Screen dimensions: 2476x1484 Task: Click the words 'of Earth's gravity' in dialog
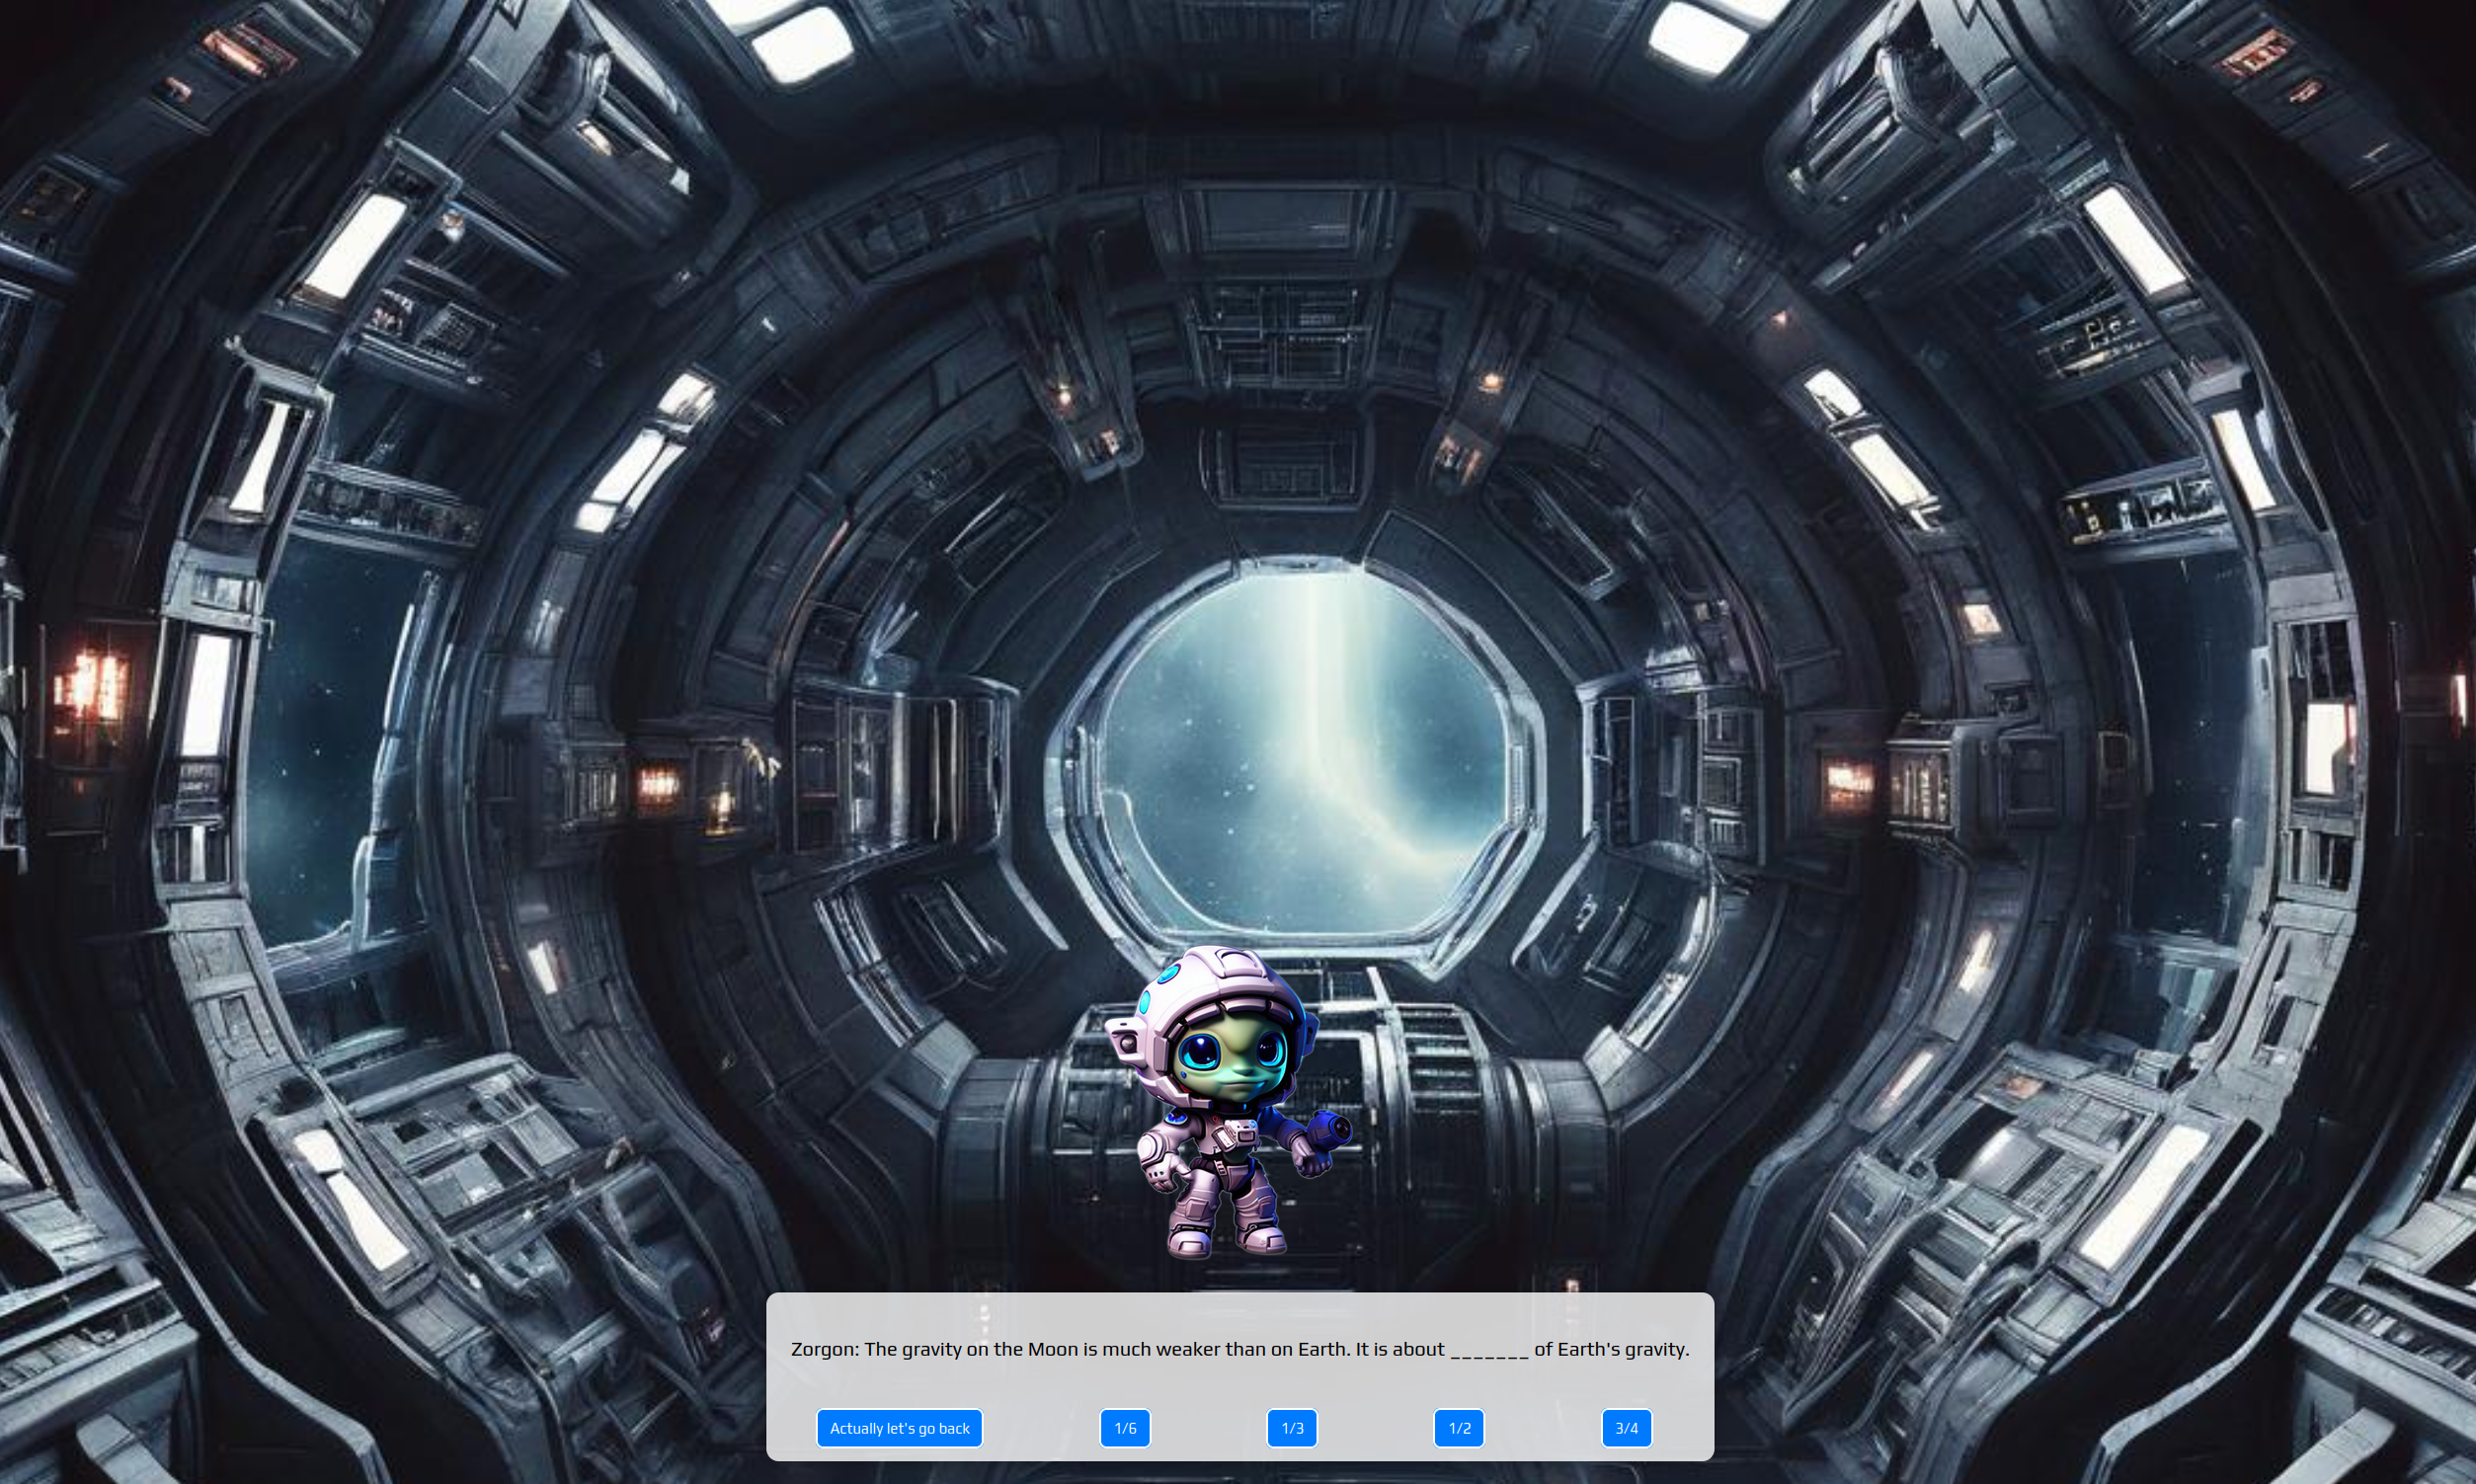tap(1611, 1349)
